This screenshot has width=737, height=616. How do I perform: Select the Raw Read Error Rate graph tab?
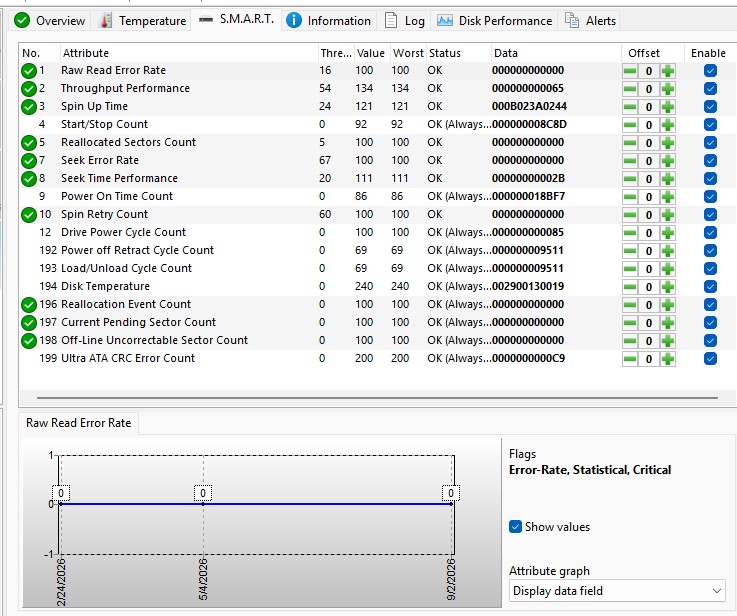coord(78,423)
